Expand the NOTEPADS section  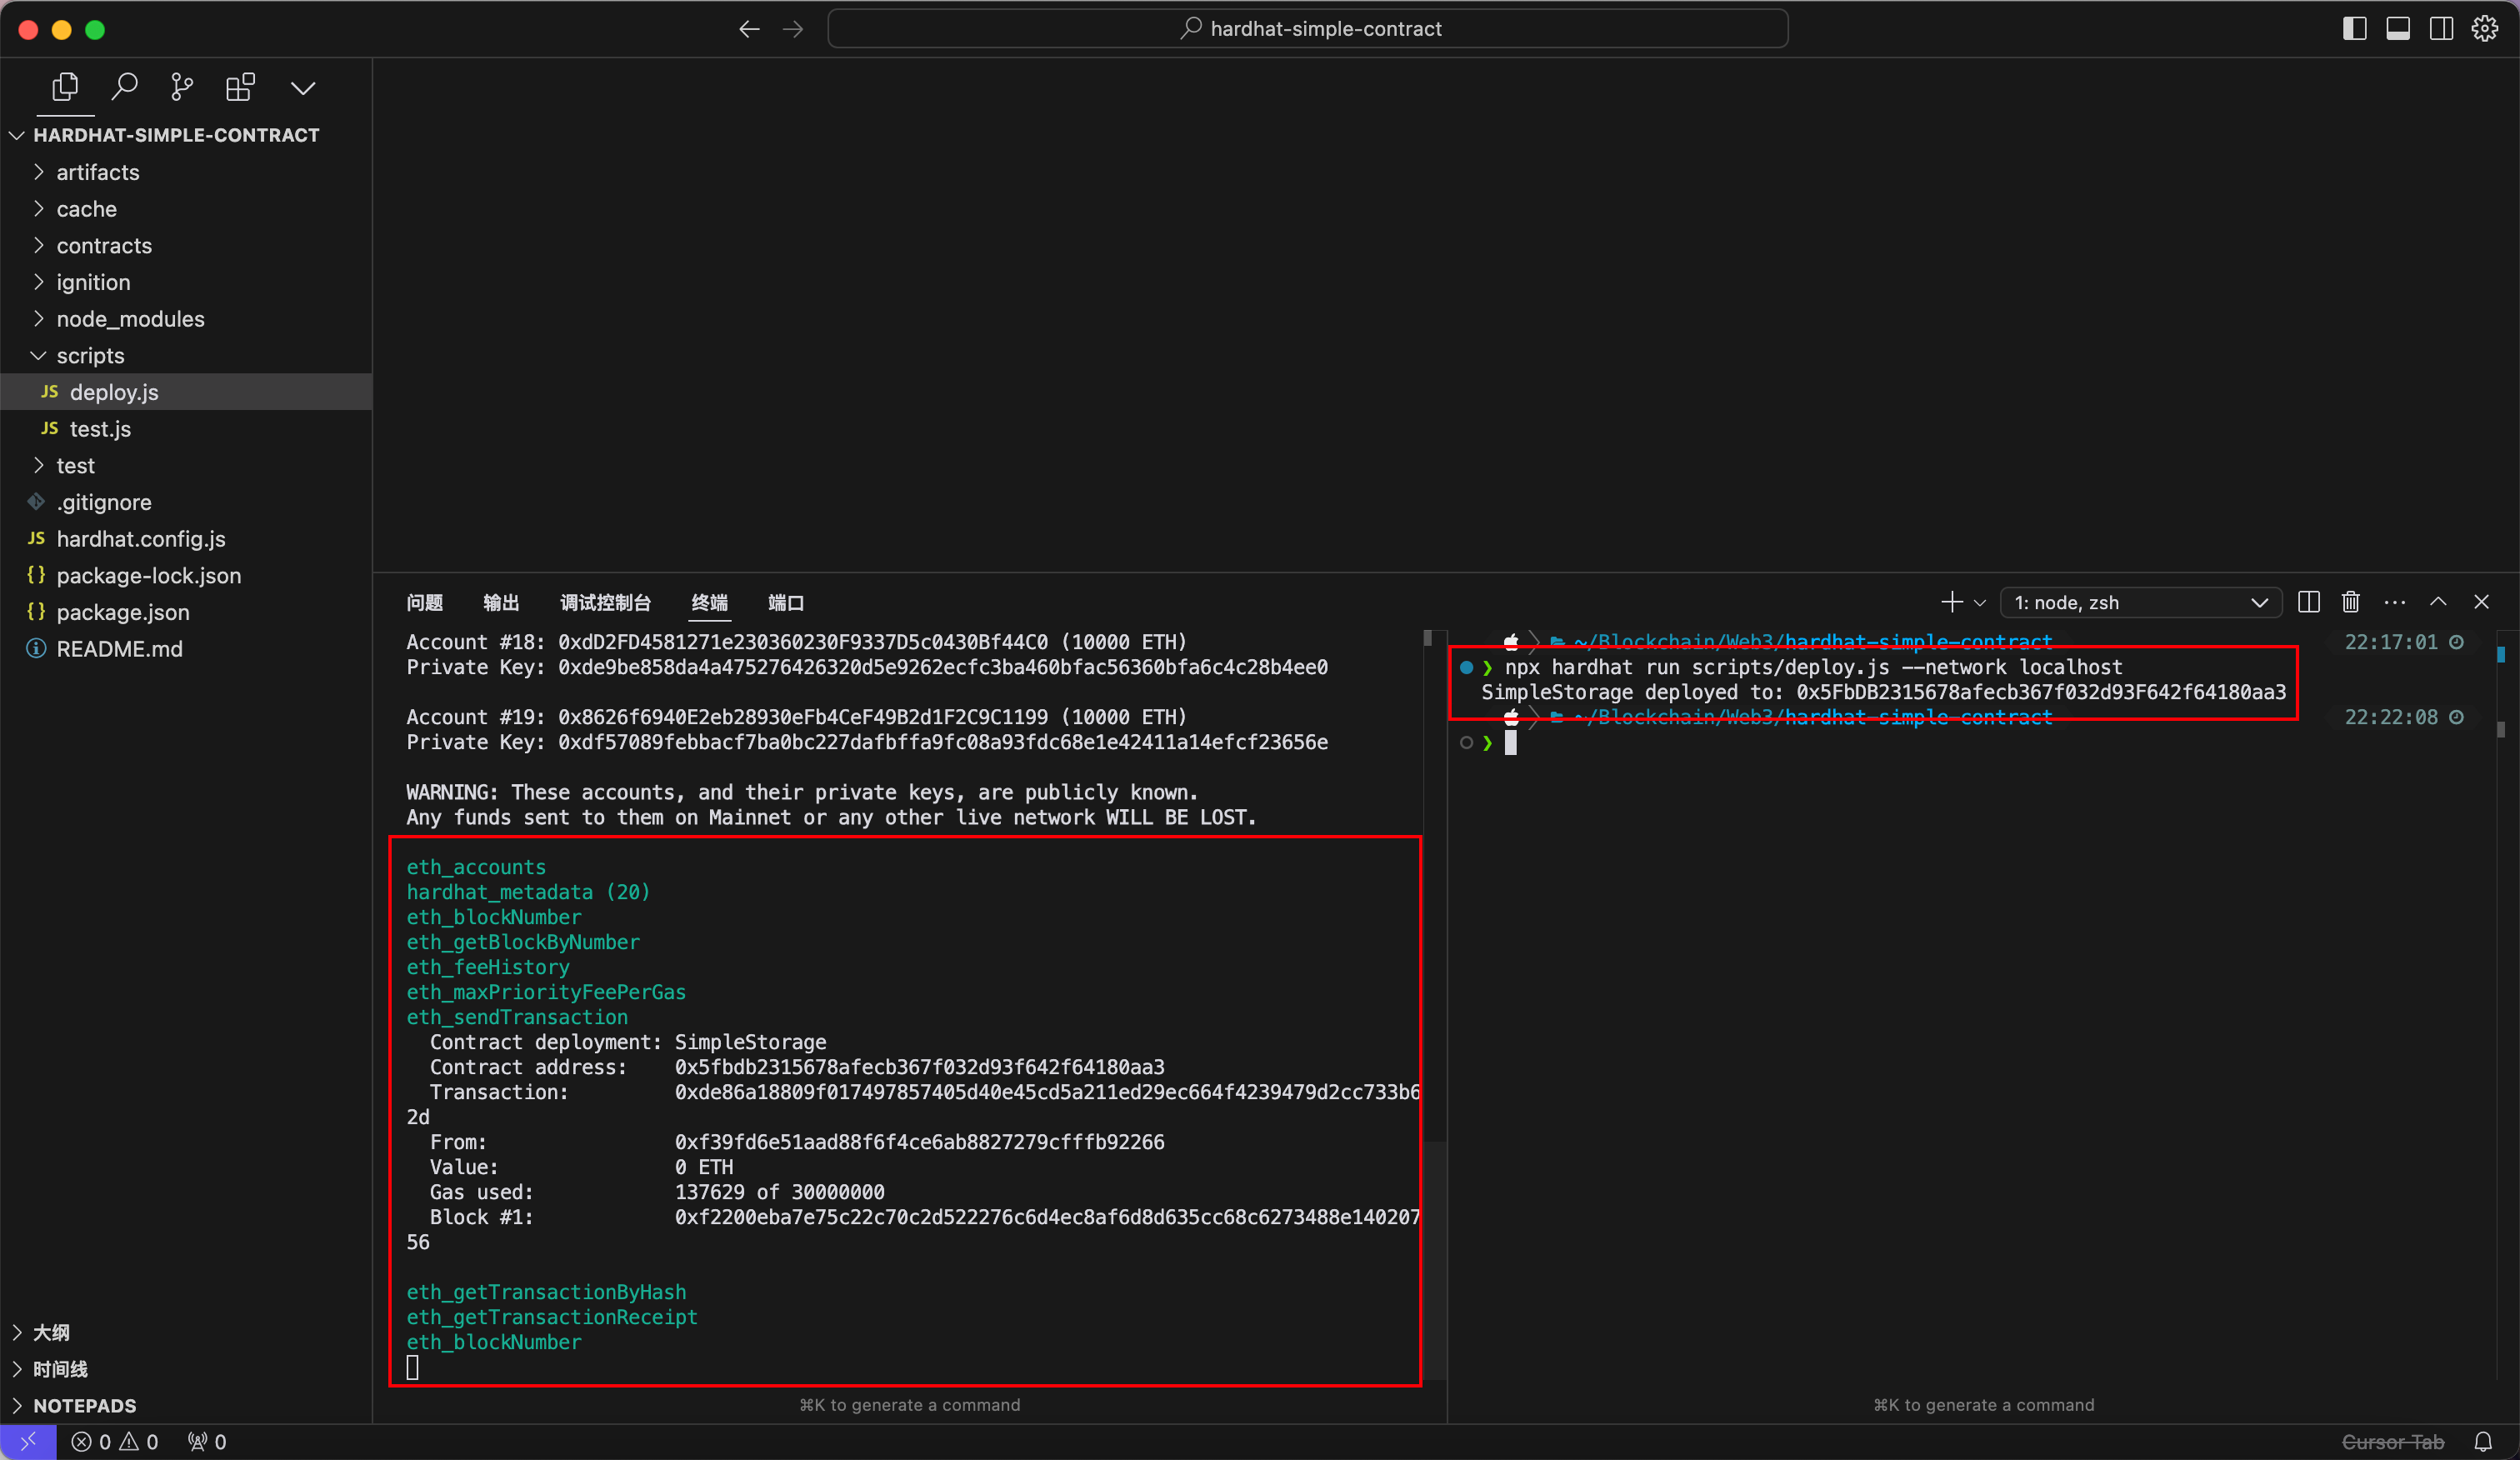coord(186,1405)
